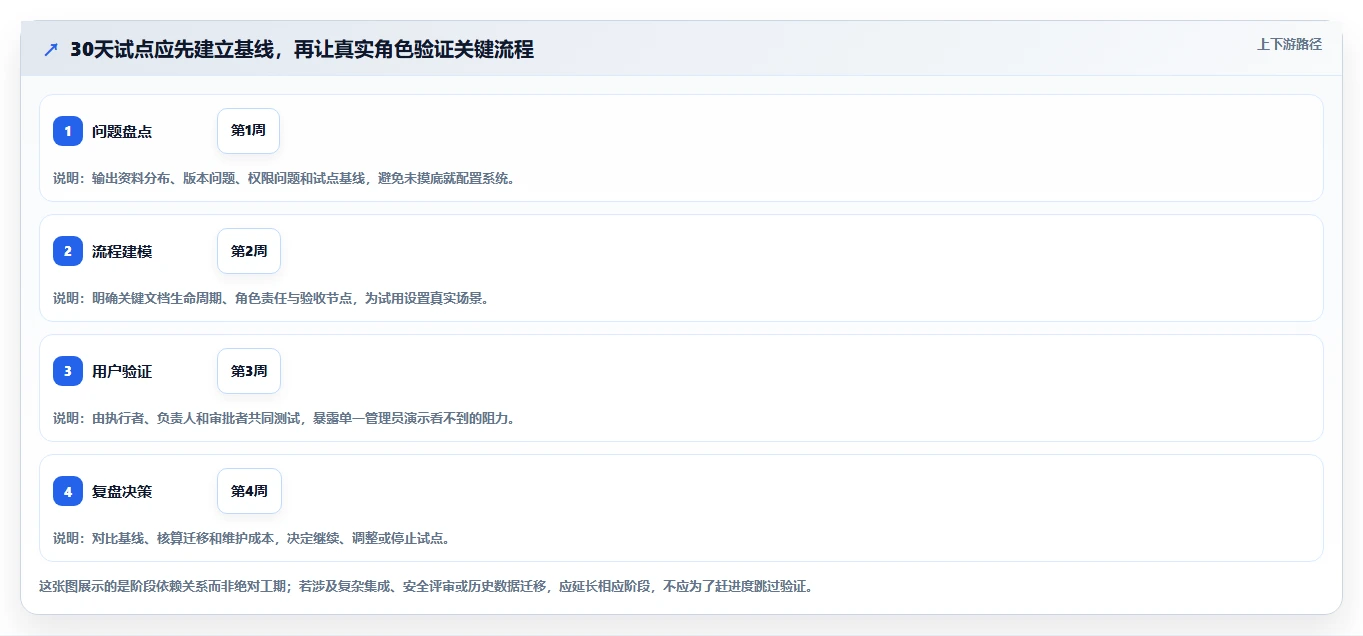
Task: Click the 第3周 tag
Action: [249, 371]
